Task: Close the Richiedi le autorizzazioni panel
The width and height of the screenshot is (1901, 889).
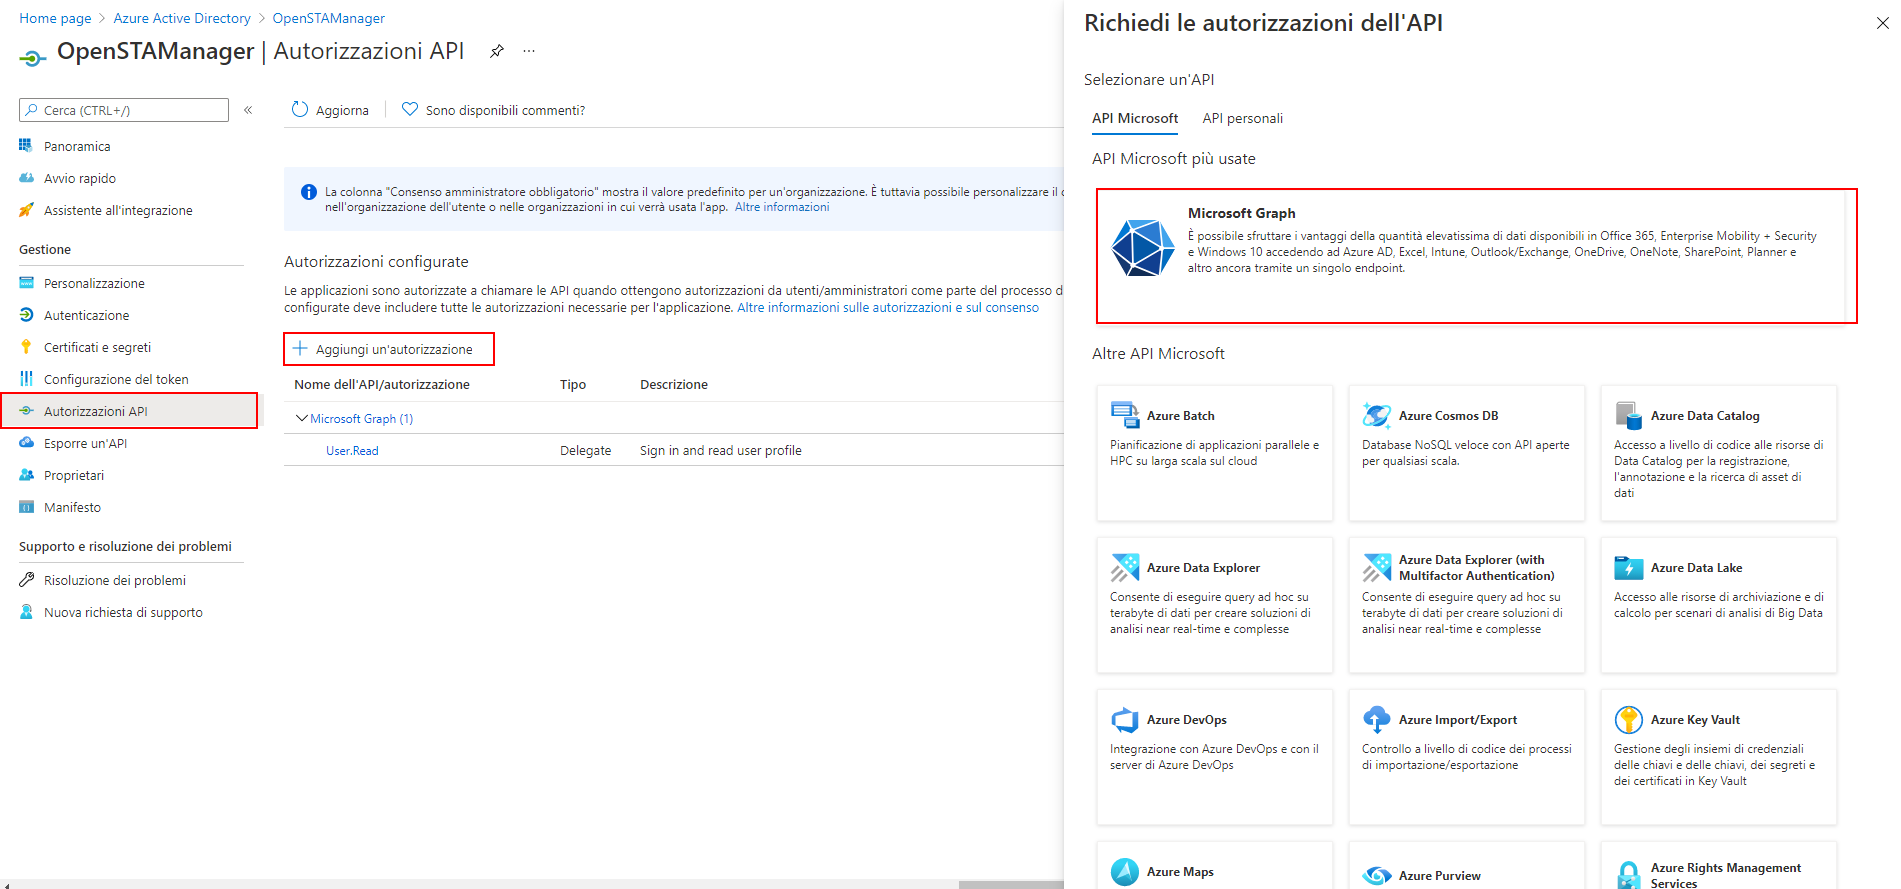Action: coord(1882,23)
